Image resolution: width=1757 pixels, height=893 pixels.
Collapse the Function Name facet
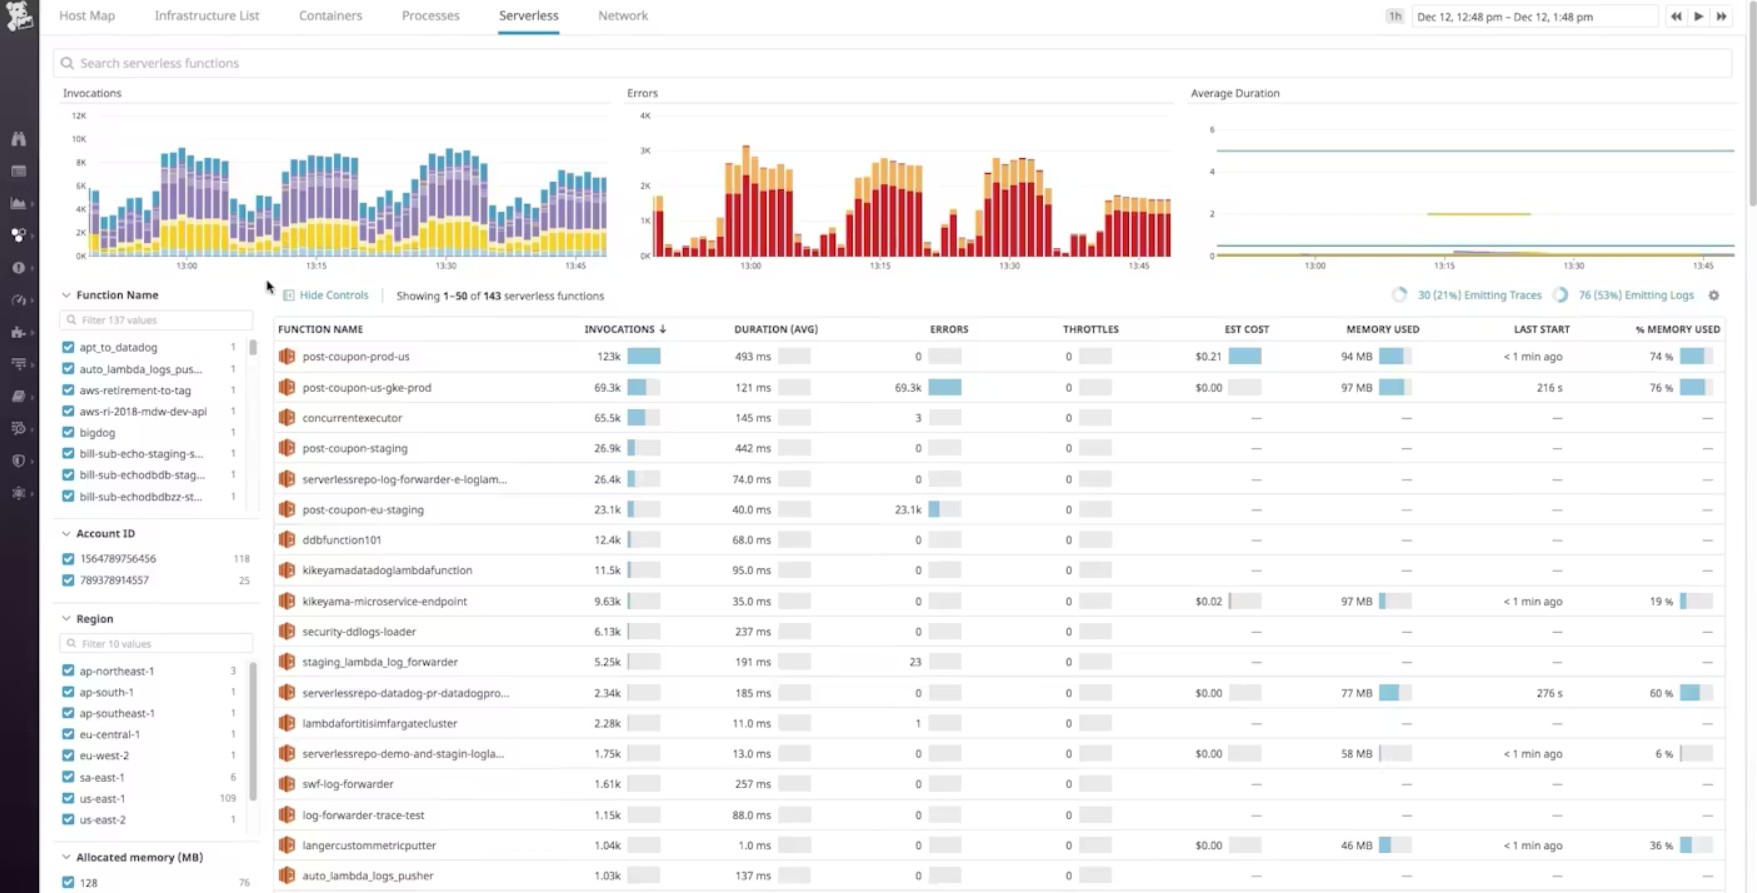pyautogui.click(x=66, y=295)
